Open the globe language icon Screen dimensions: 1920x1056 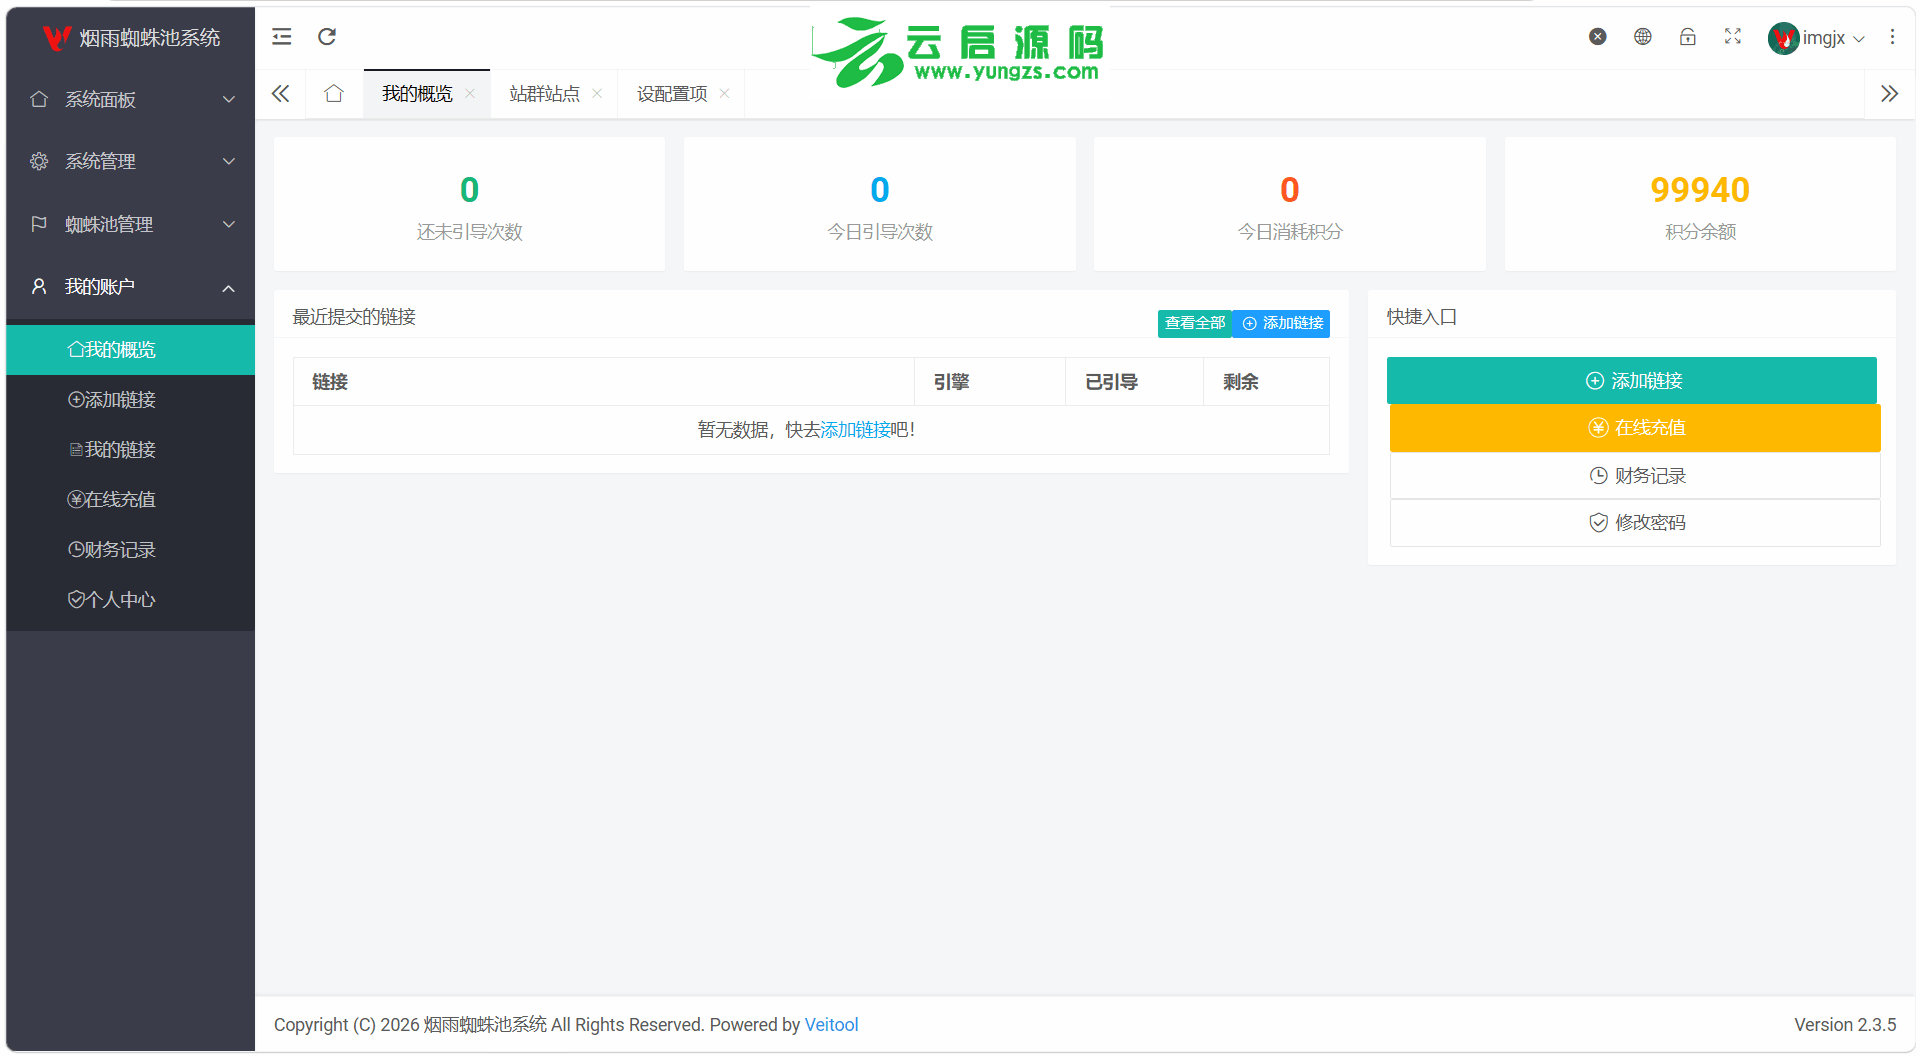tap(1643, 37)
